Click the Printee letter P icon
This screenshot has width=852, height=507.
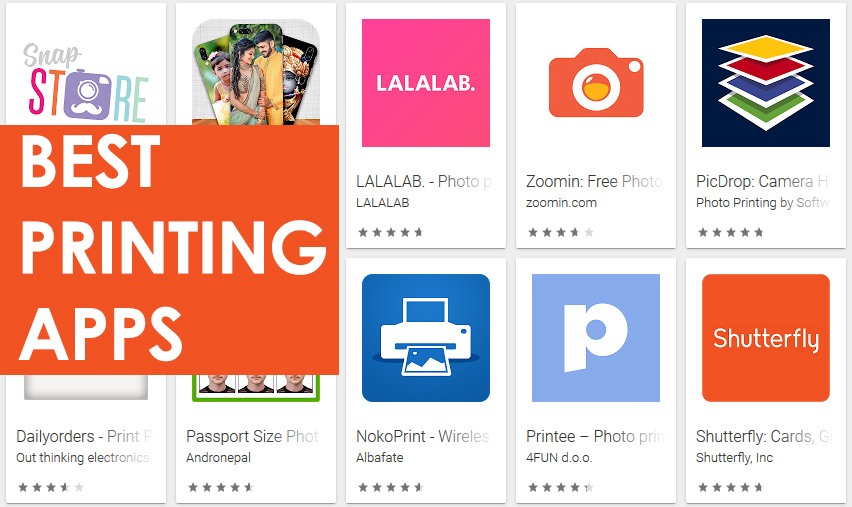point(596,338)
